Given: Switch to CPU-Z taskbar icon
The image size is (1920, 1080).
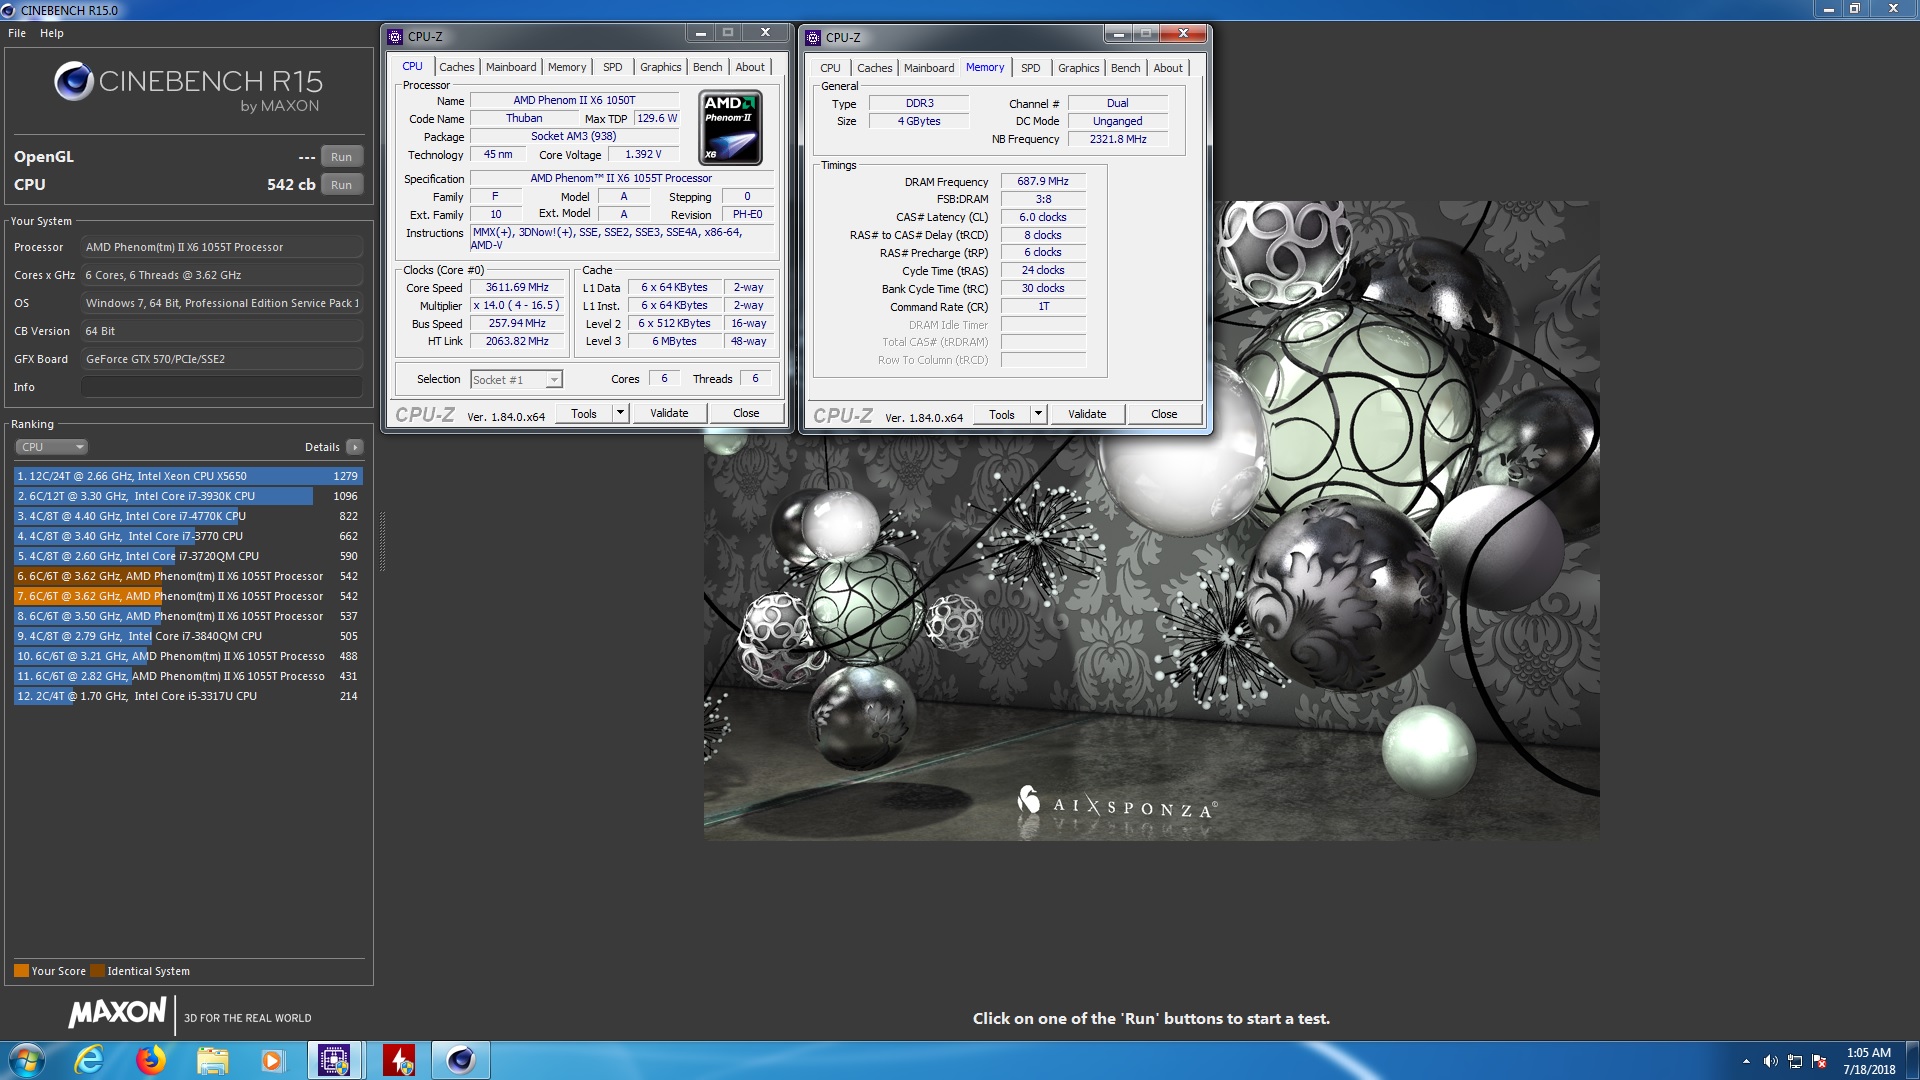Looking at the screenshot, I should point(334,1060).
